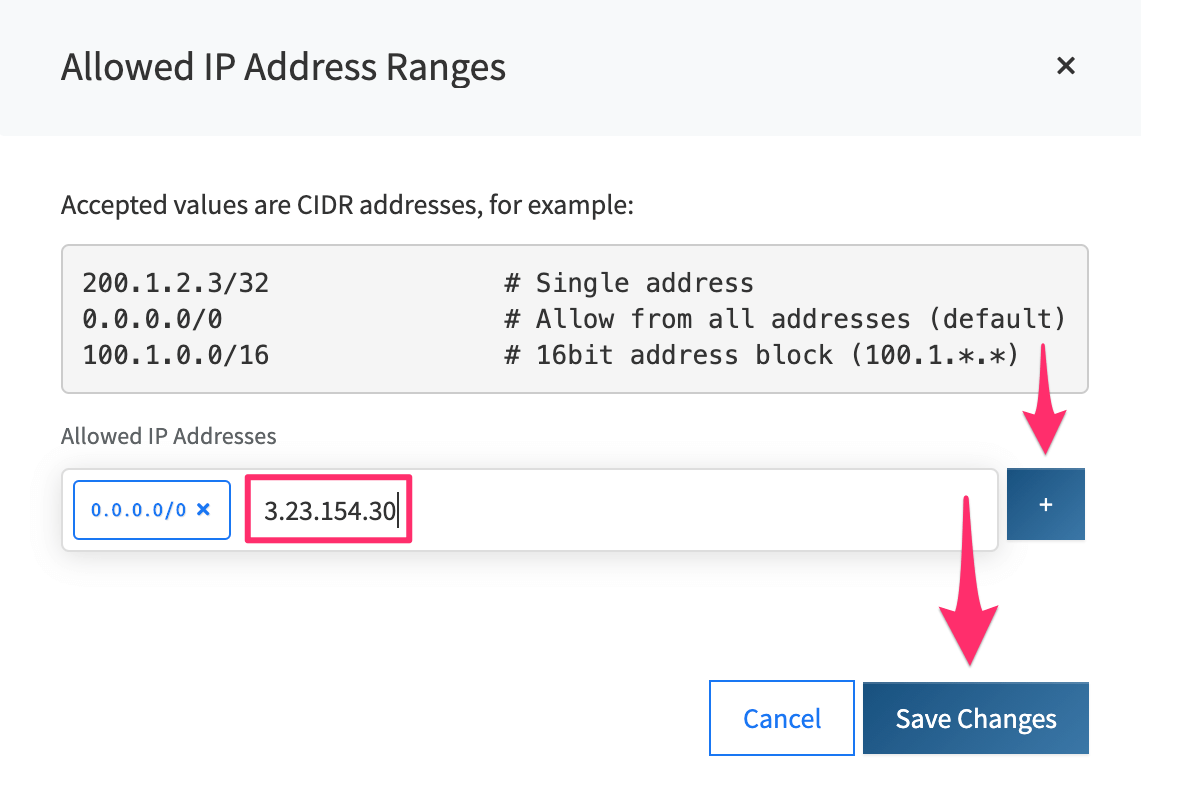Select the 0.0.0.0/0 chip label
The image size is (1182, 794).
138,510
